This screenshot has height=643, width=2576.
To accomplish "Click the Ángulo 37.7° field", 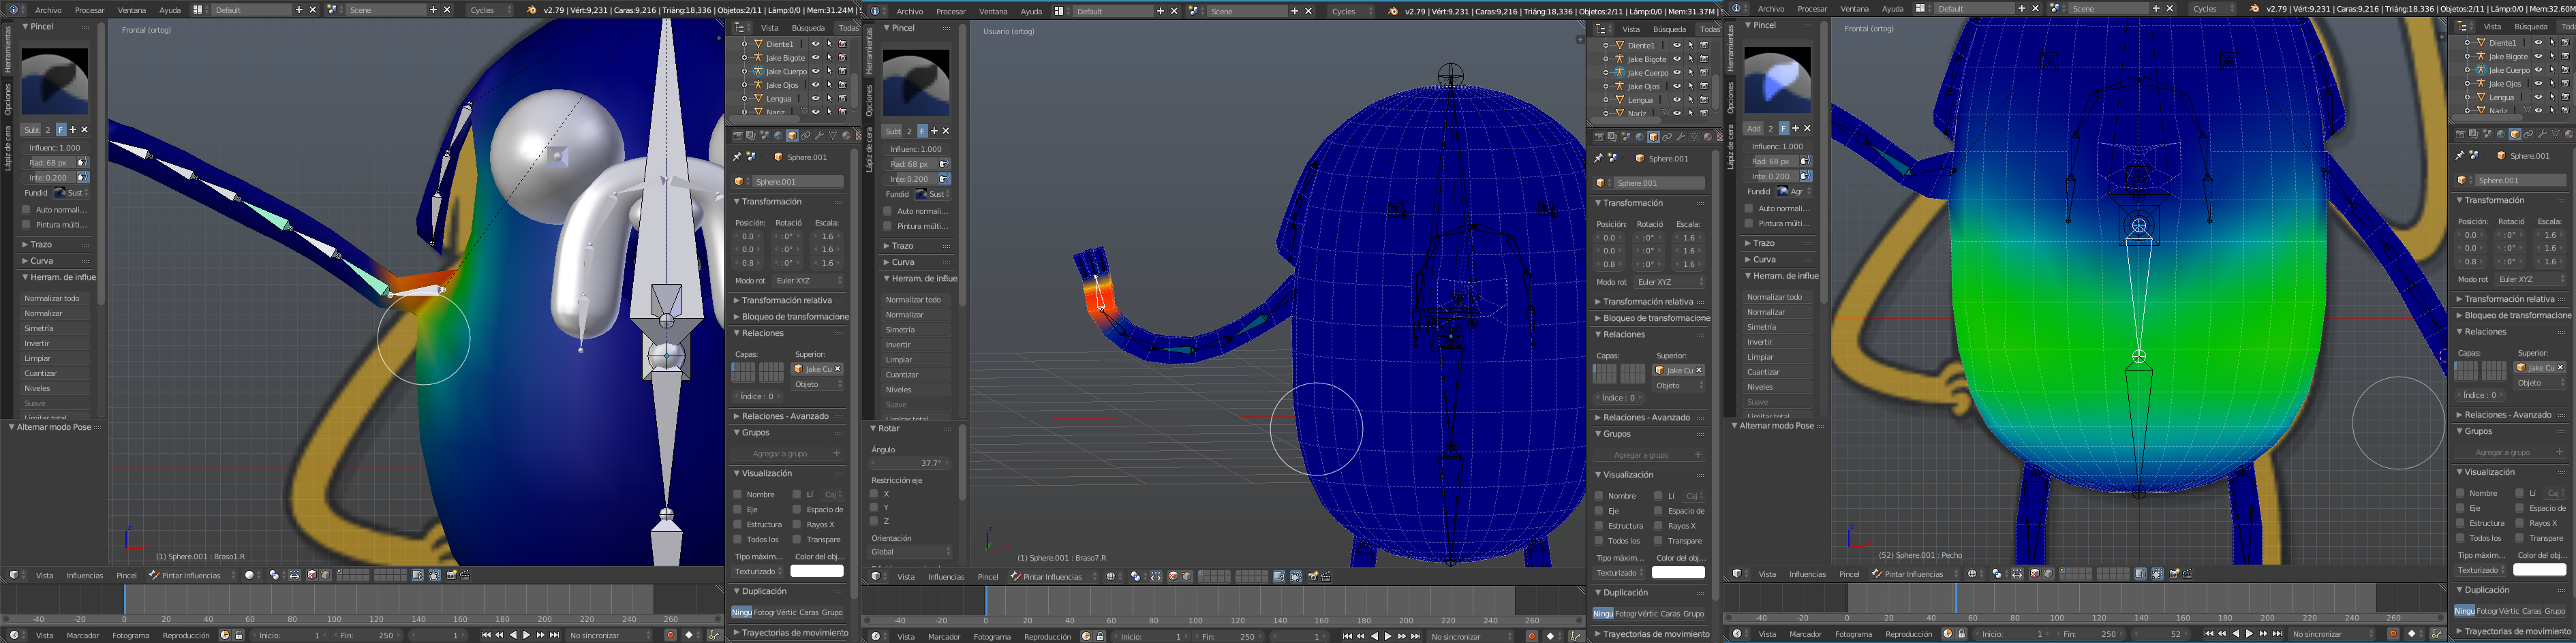I will (x=910, y=463).
